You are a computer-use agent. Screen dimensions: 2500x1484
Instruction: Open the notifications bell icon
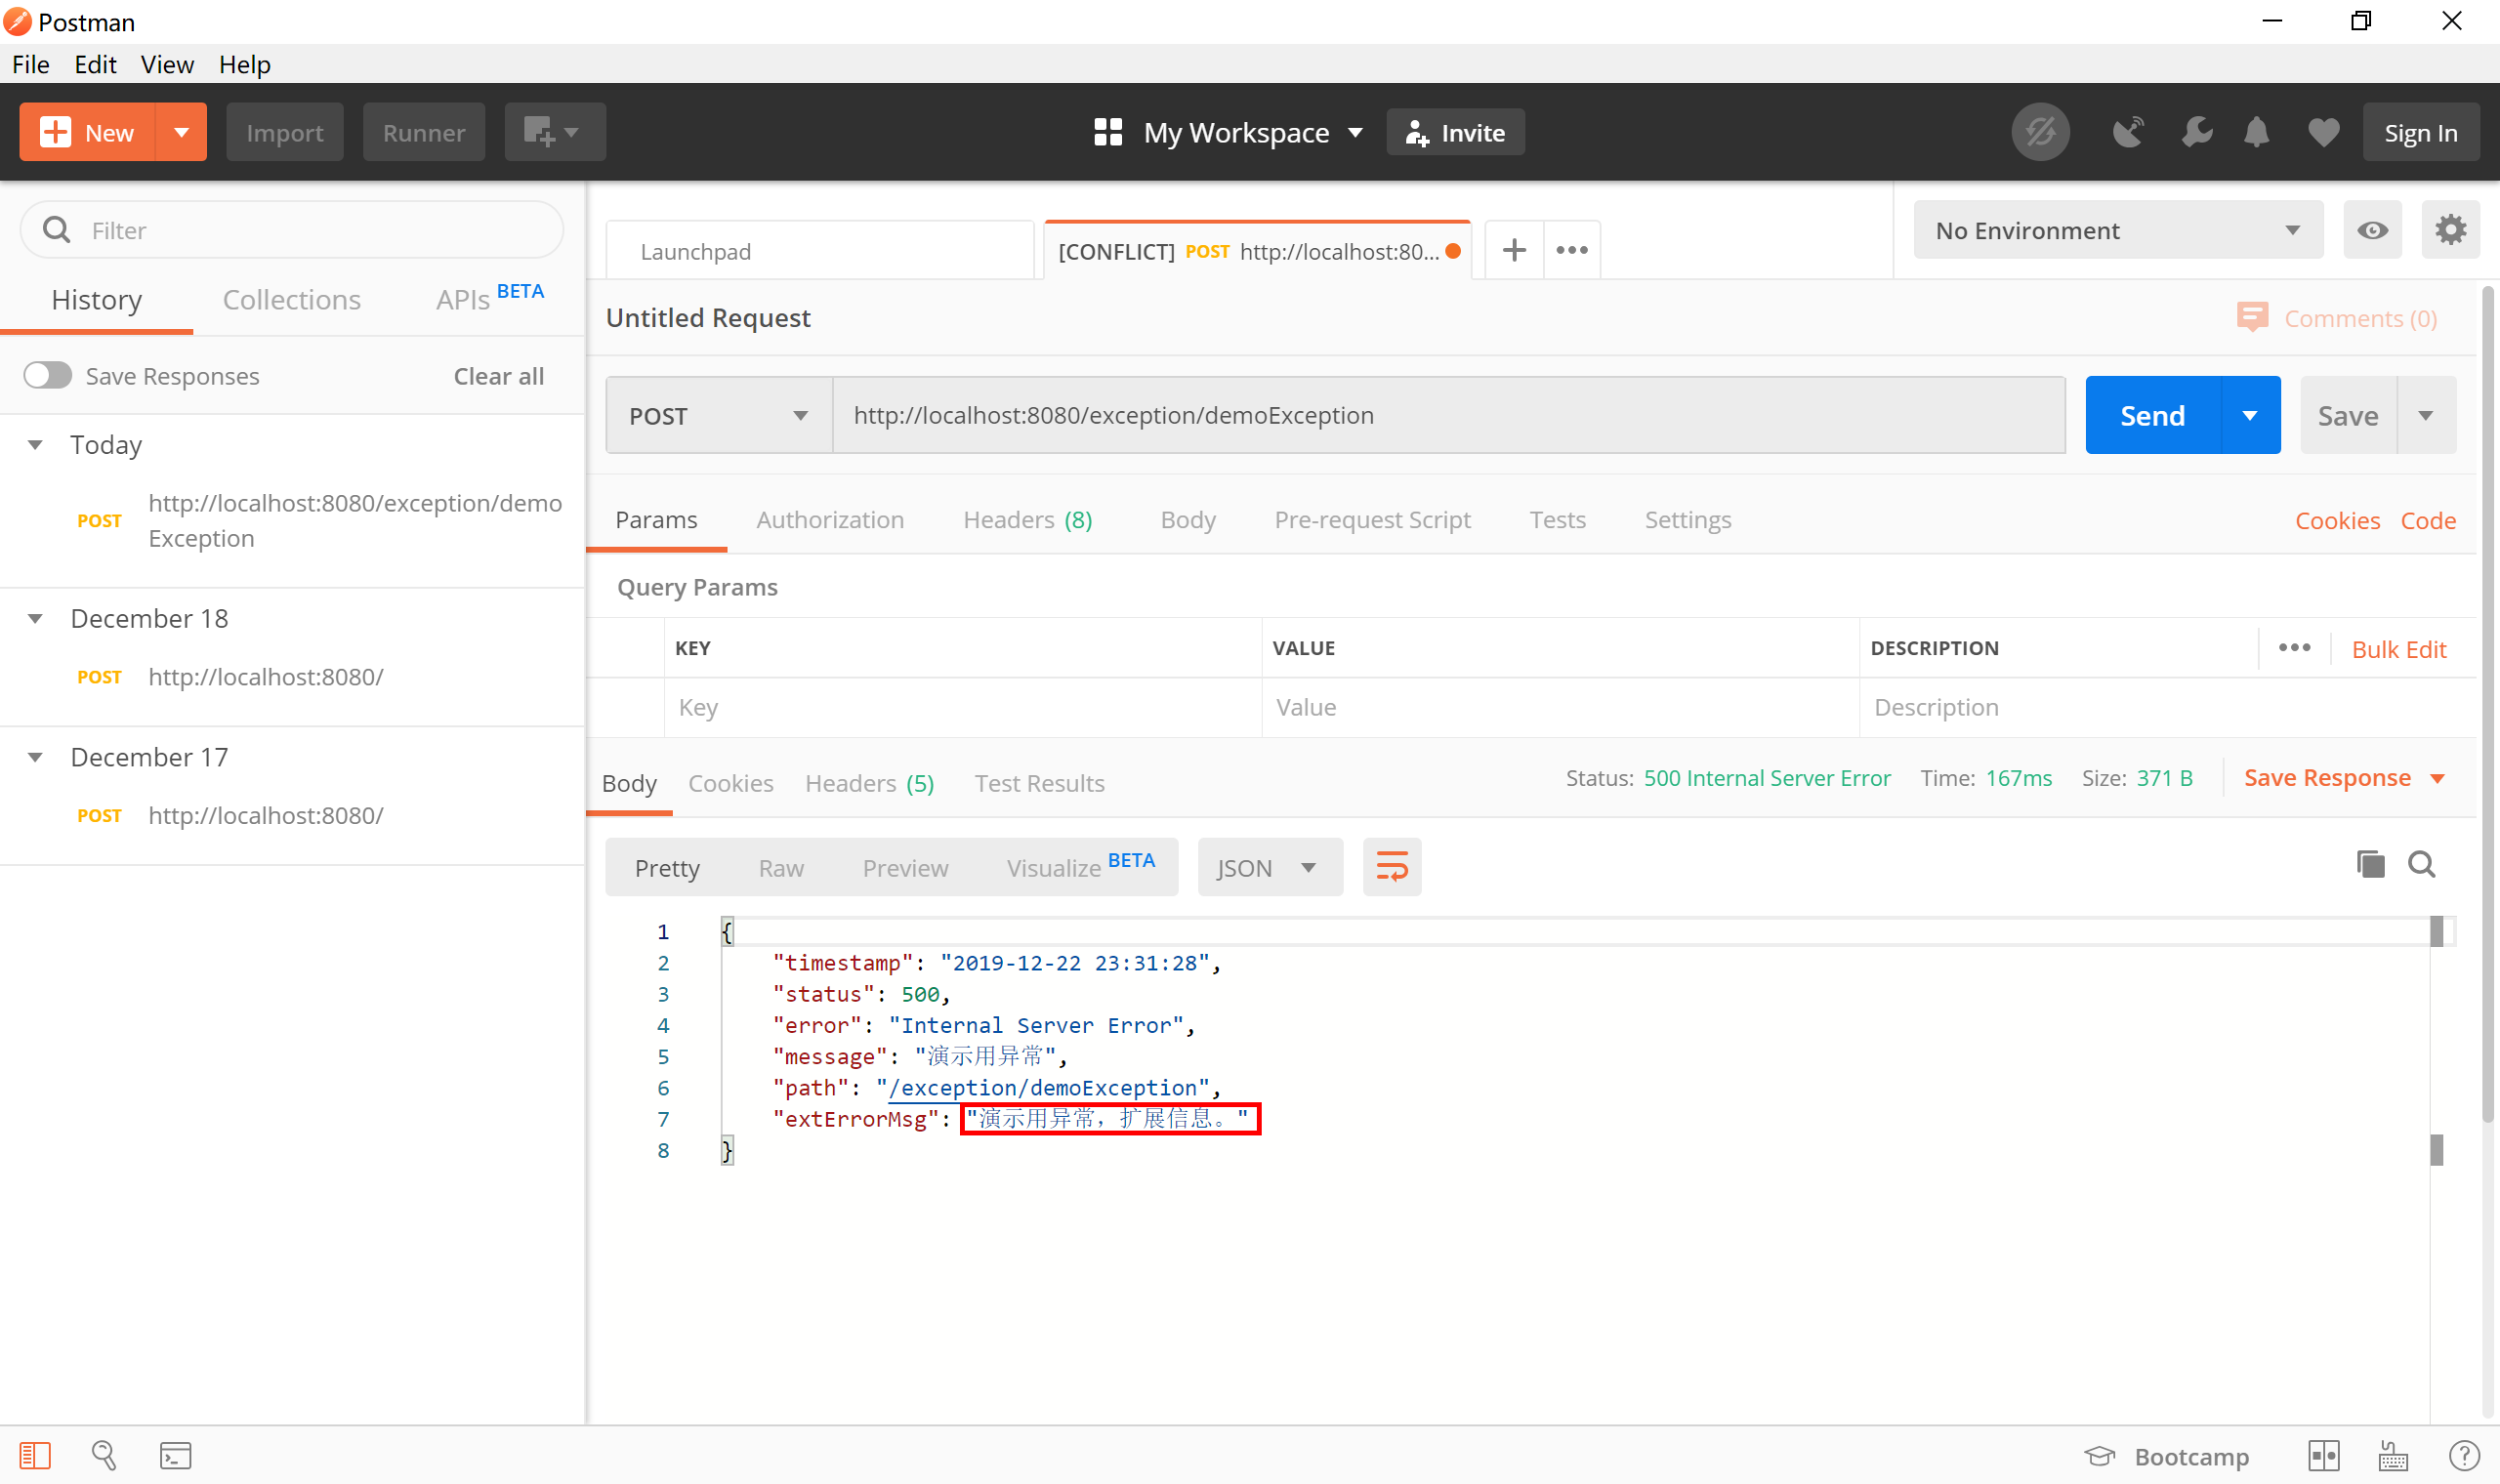[x=2256, y=132]
